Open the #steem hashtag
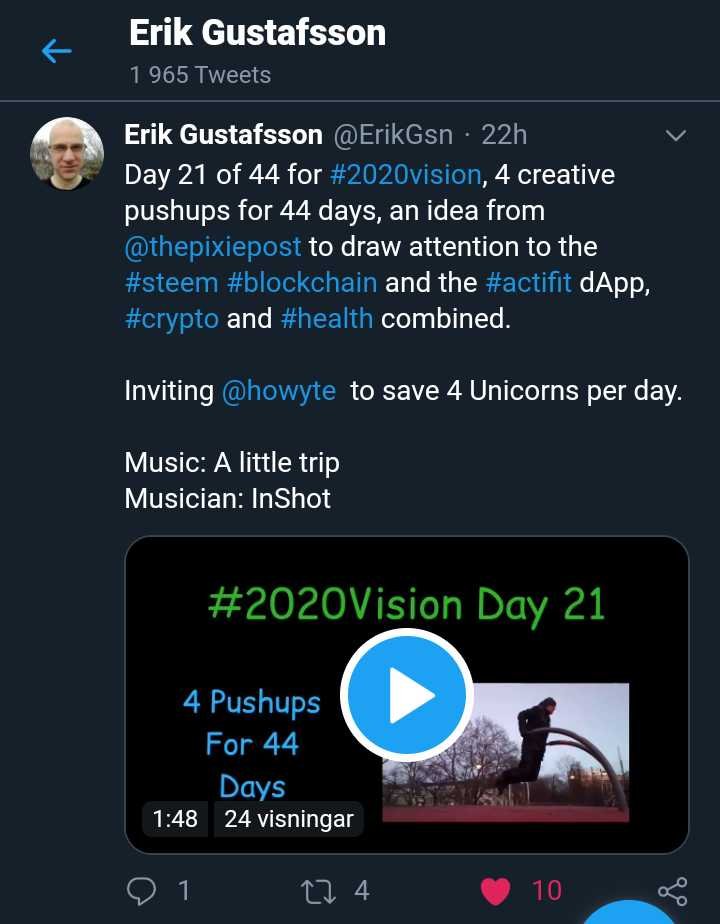Screen dimensions: 720x924 (x=171, y=282)
